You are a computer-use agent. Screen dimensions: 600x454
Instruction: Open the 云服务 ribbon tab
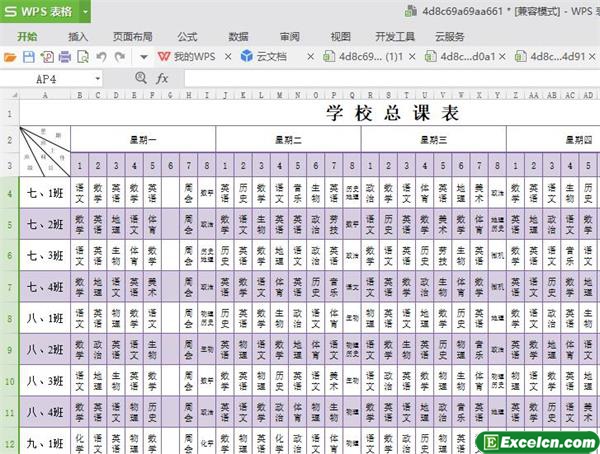449,37
